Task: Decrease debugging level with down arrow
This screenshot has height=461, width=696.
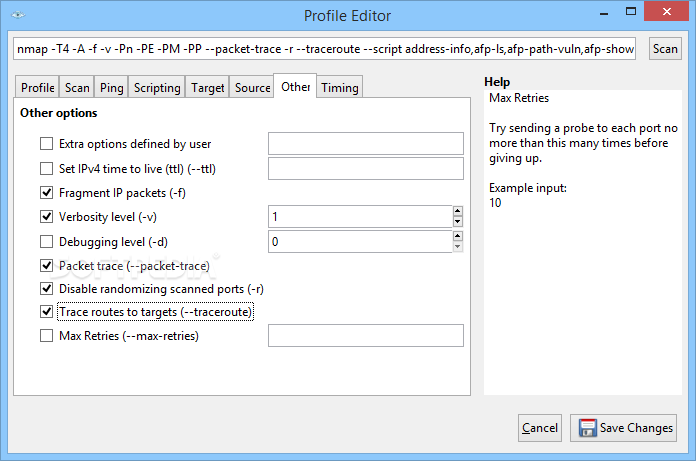Action: (458, 247)
